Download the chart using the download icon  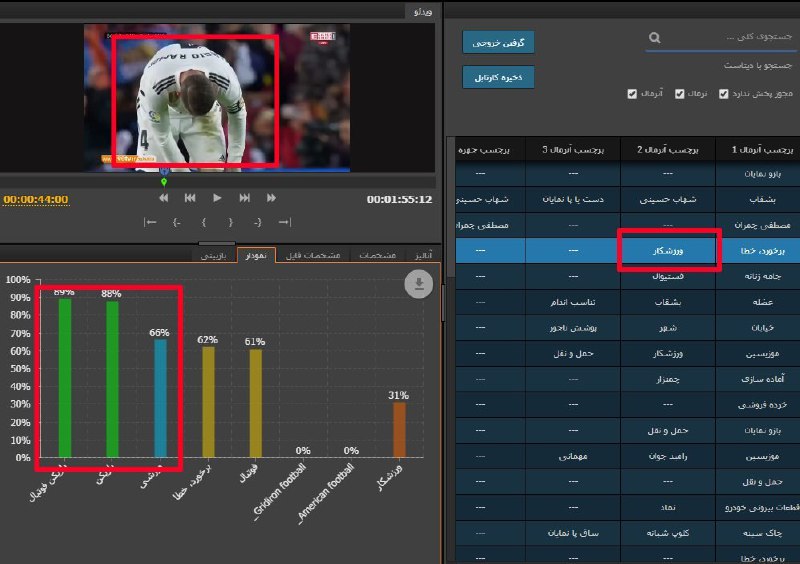[418, 285]
